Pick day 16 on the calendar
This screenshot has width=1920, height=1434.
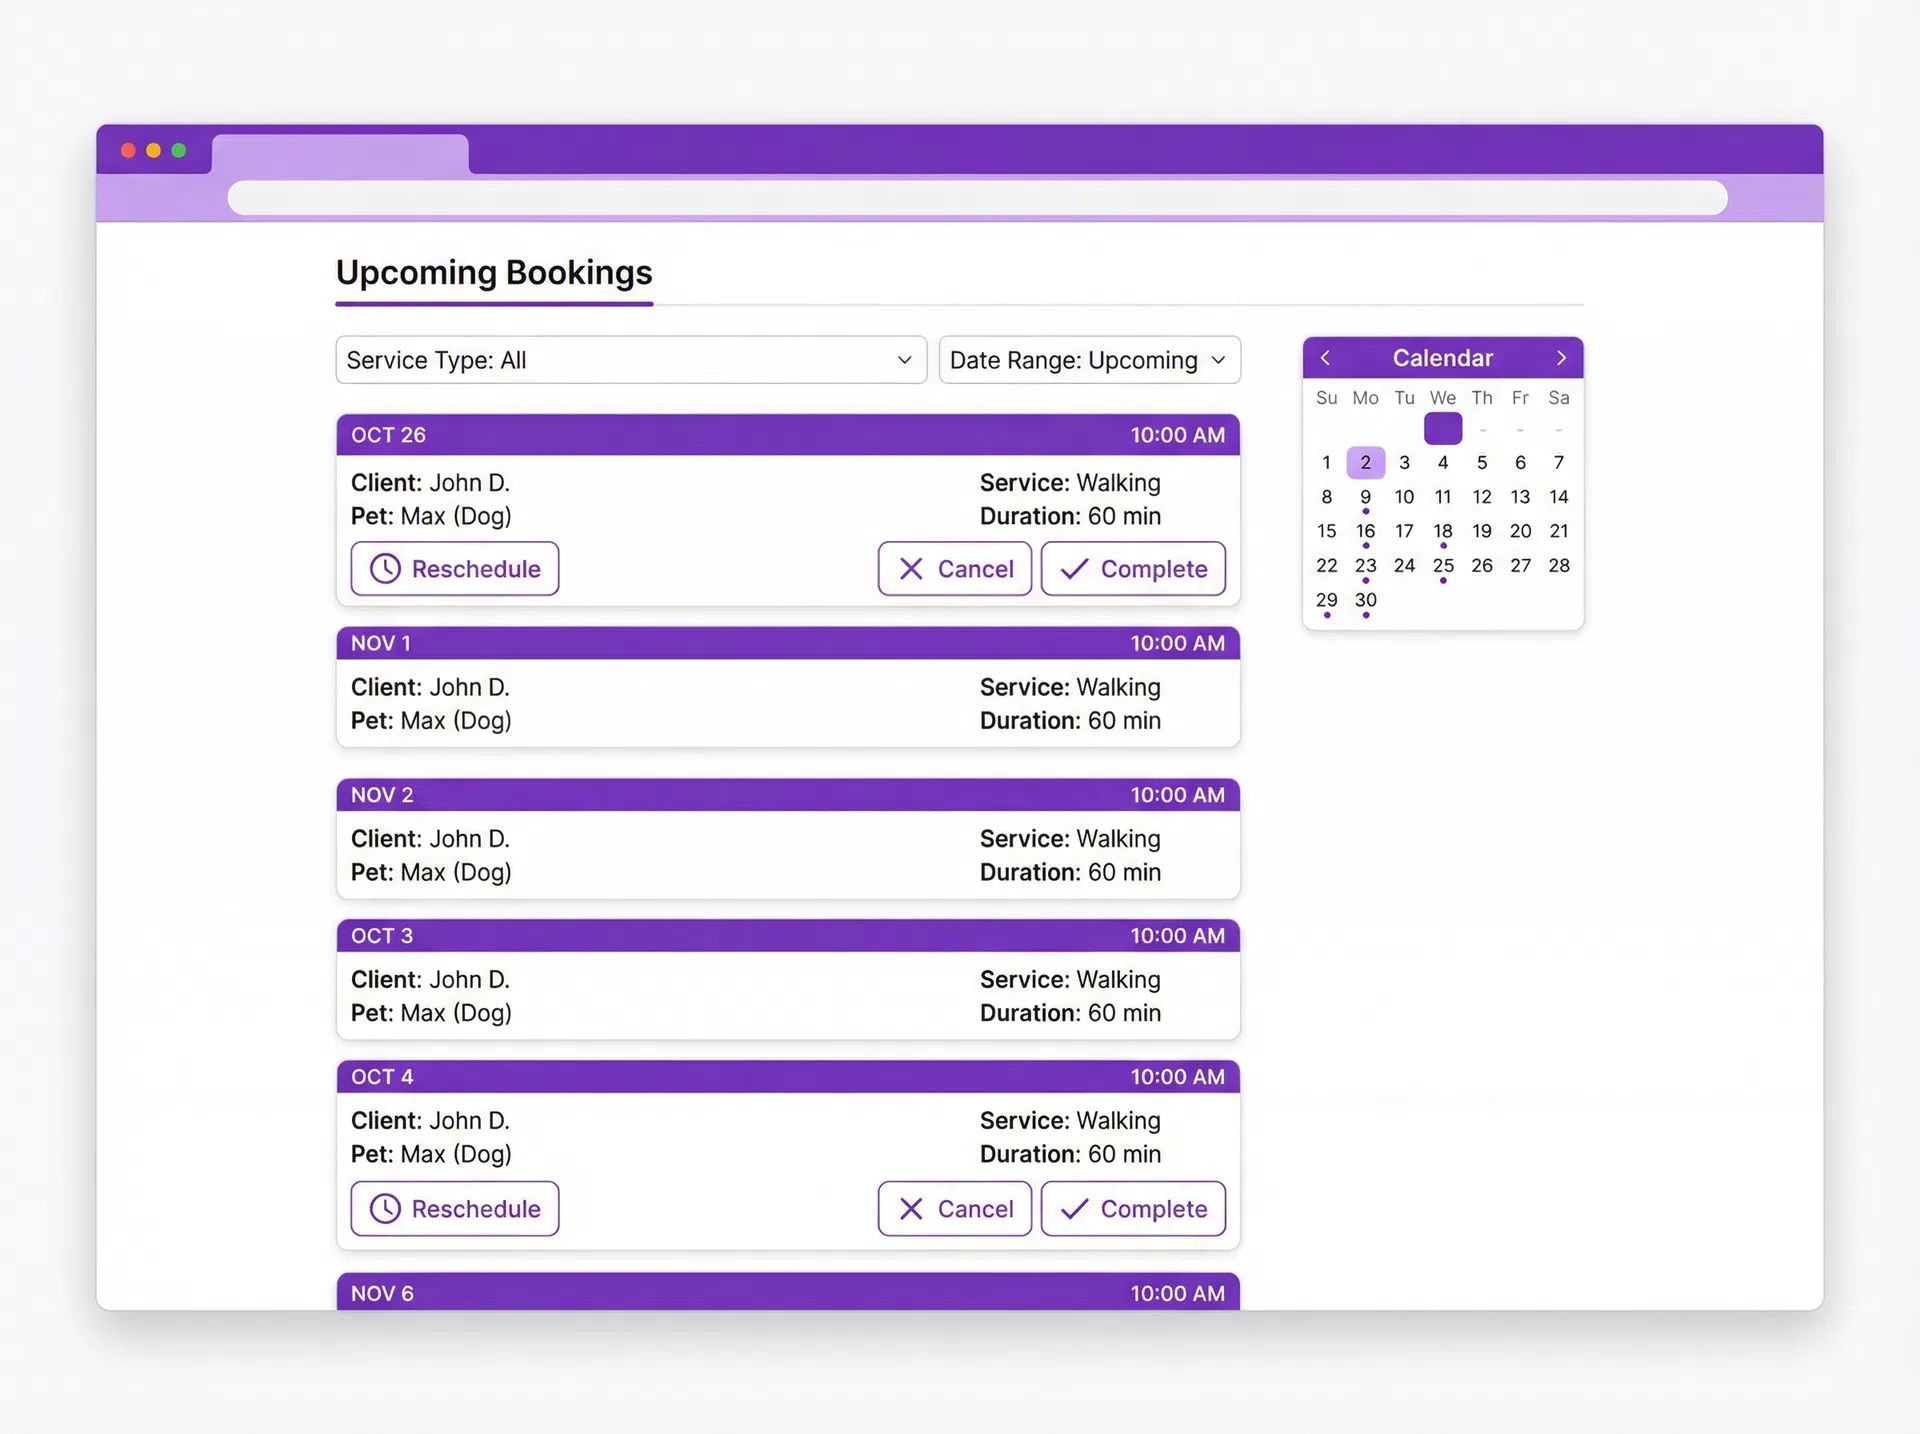tap(1365, 531)
